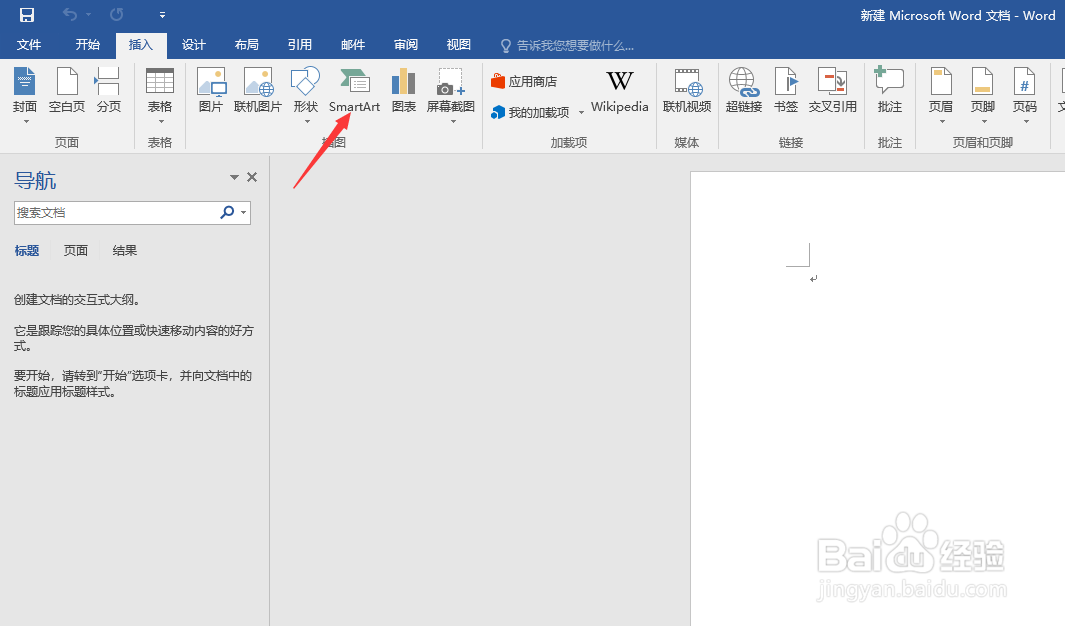The image size is (1065, 626).
Task: Add a bookmark with 书签
Action: click(786, 90)
